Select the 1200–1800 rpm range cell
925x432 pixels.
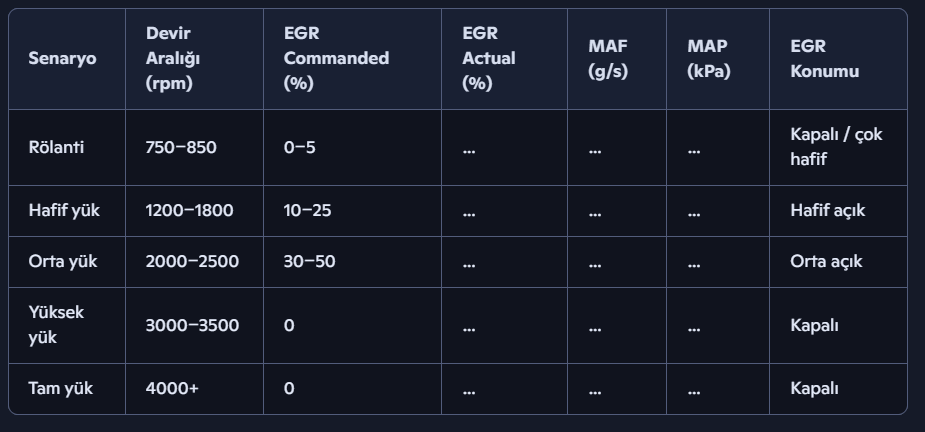tap(189, 210)
